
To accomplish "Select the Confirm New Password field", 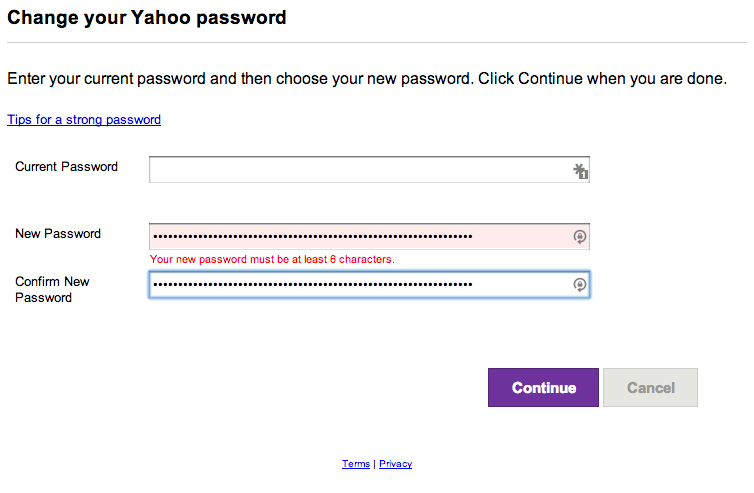I will tap(360, 285).
